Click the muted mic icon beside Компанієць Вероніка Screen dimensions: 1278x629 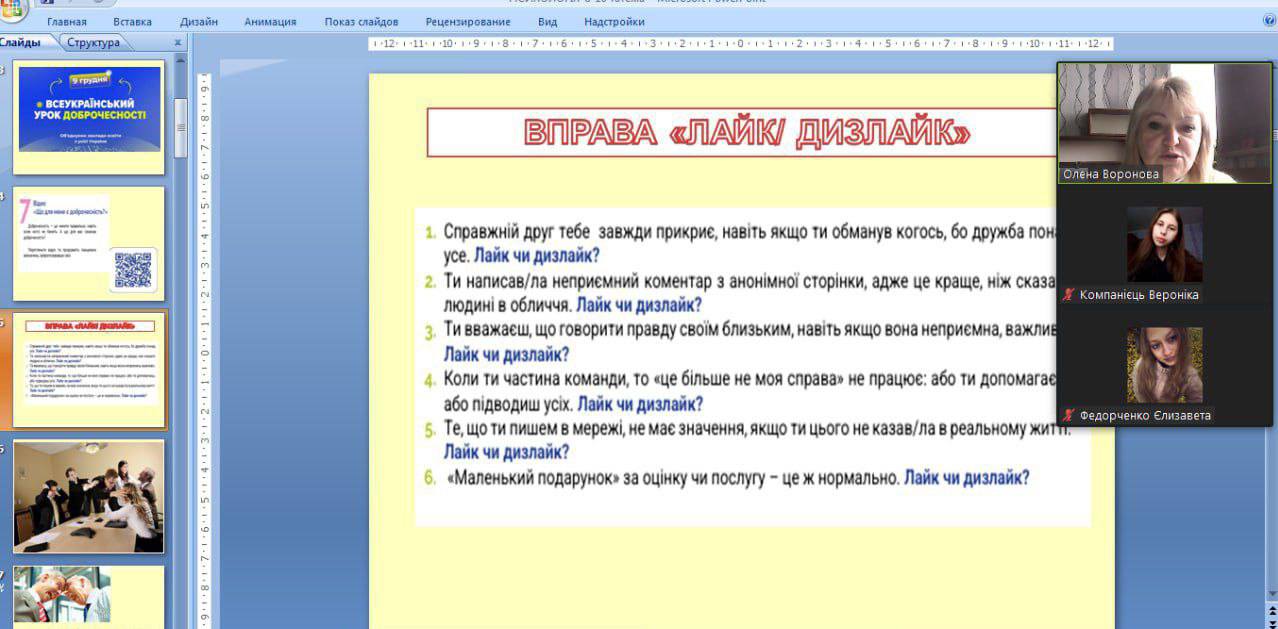(1068, 295)
